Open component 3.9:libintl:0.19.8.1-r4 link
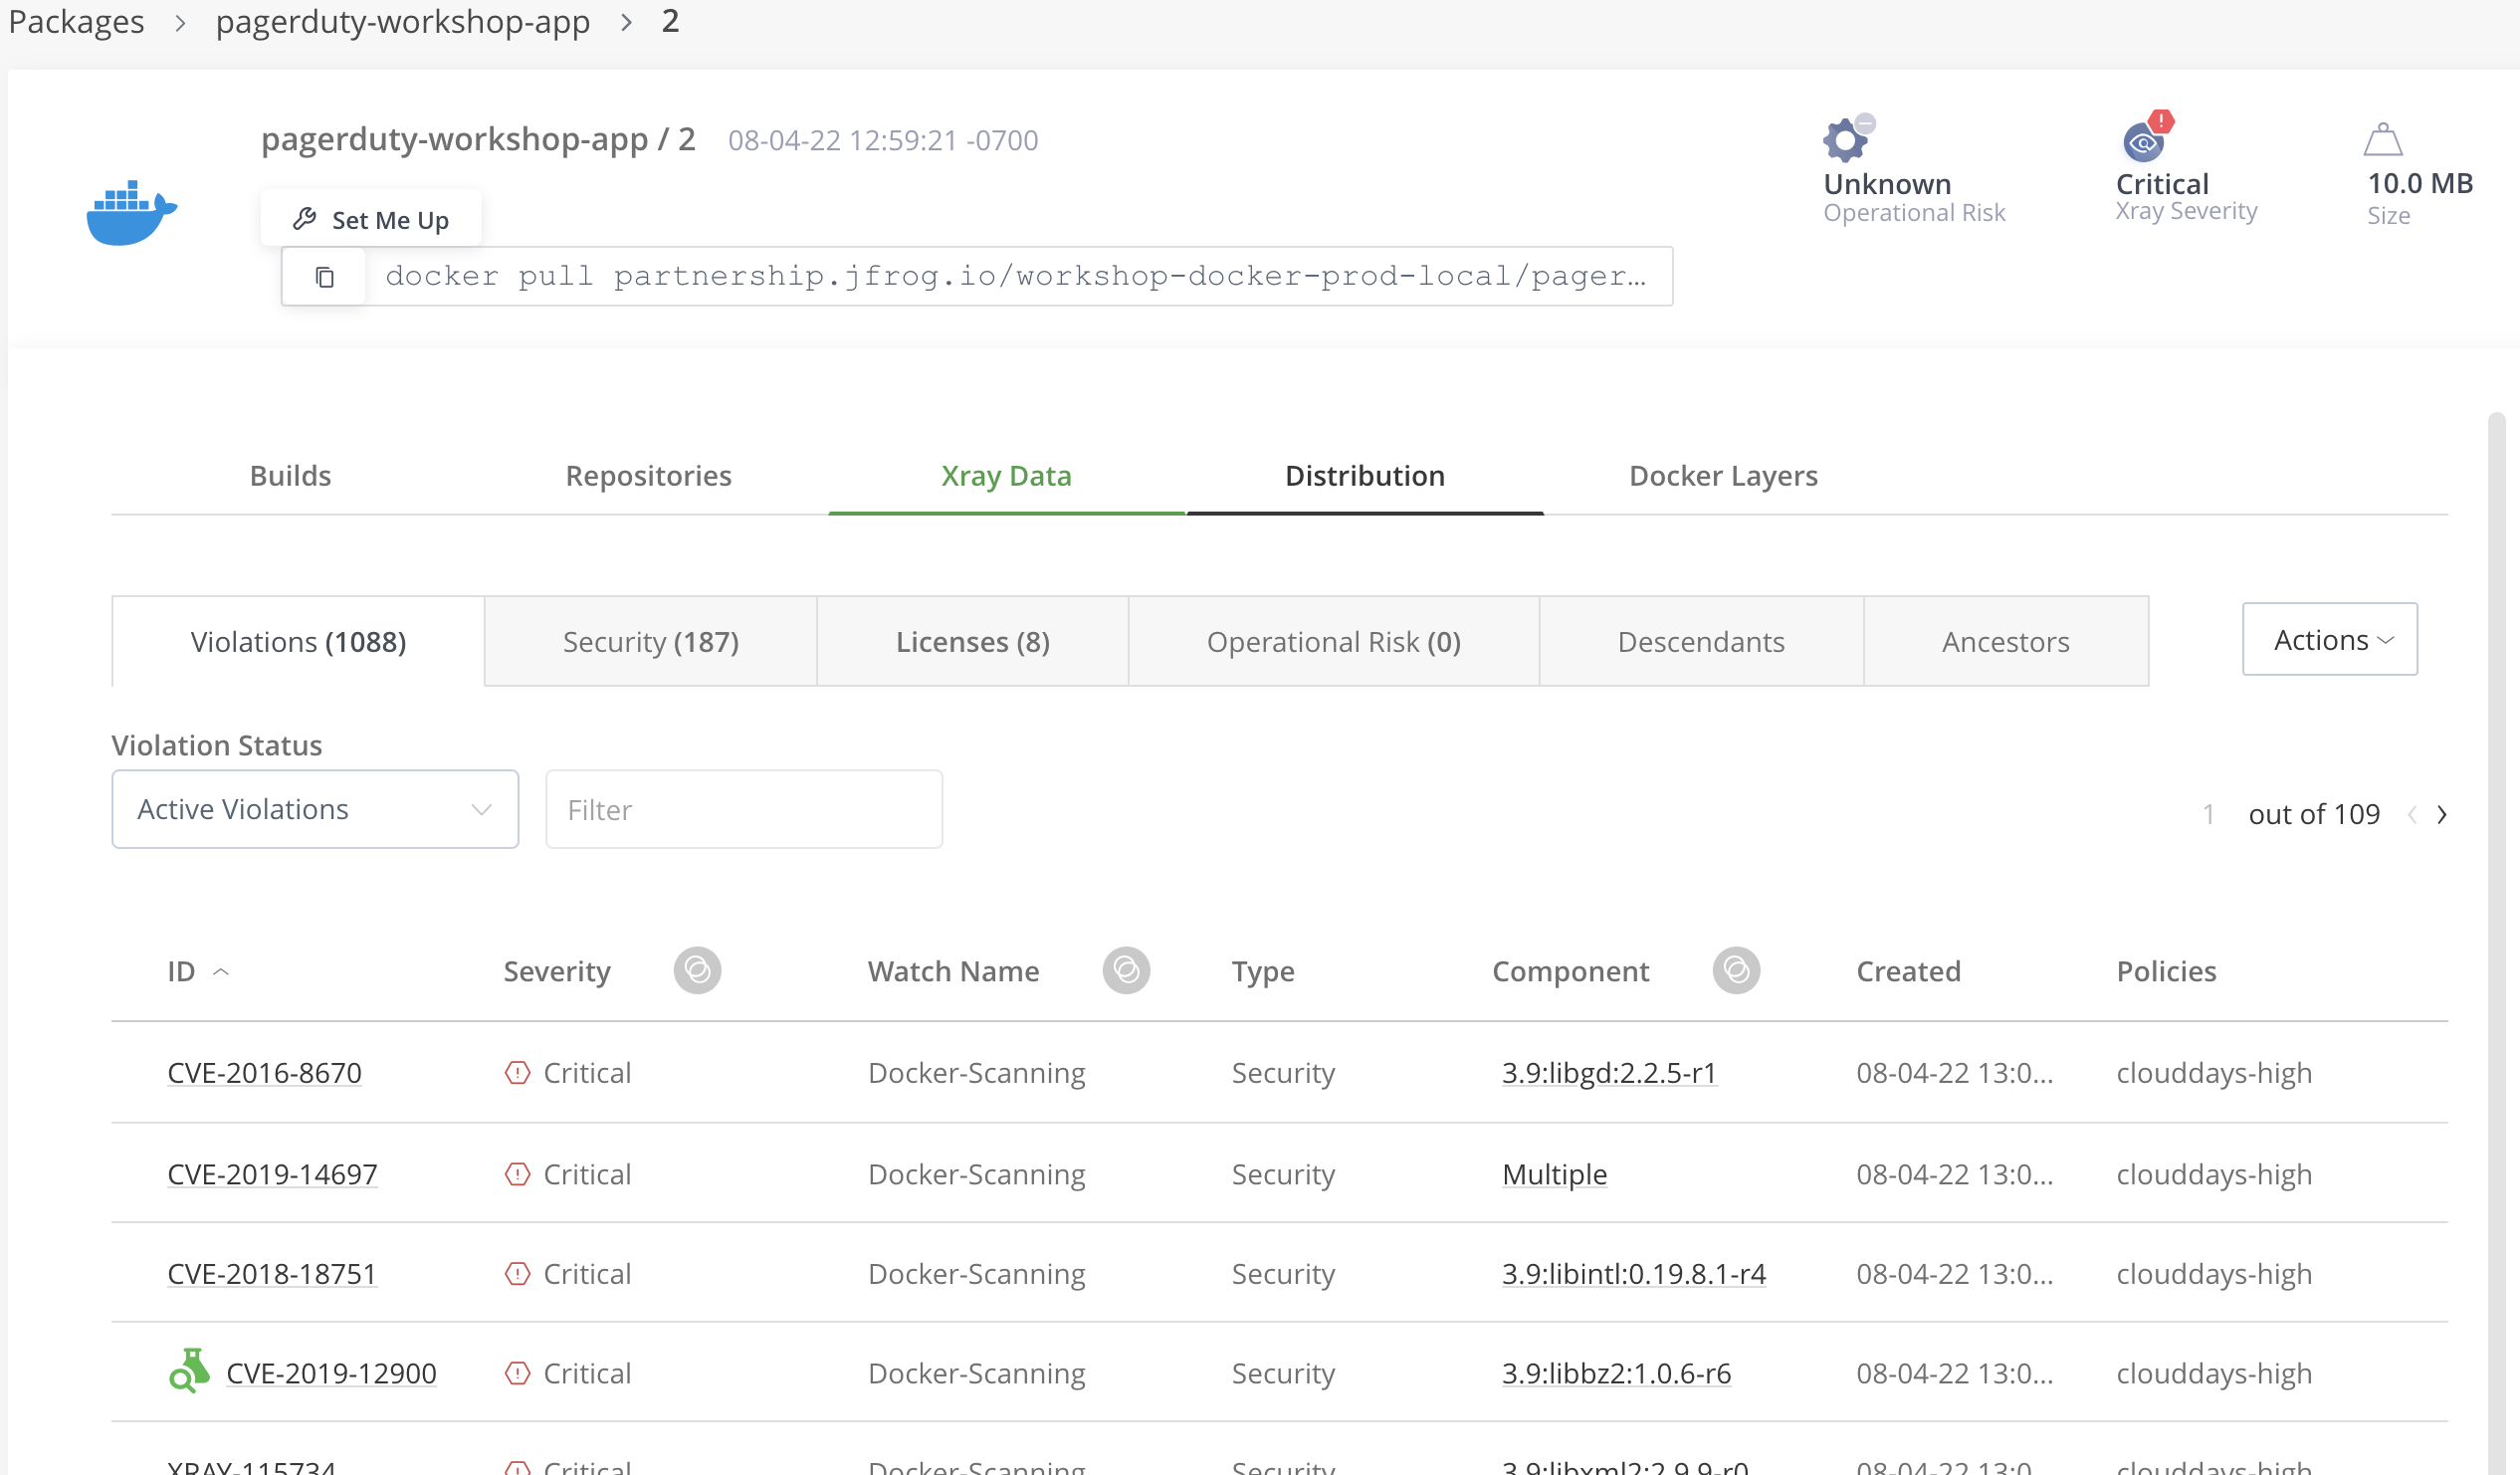Viewport: 2520px width, 1475px height. point(1633,1273)
